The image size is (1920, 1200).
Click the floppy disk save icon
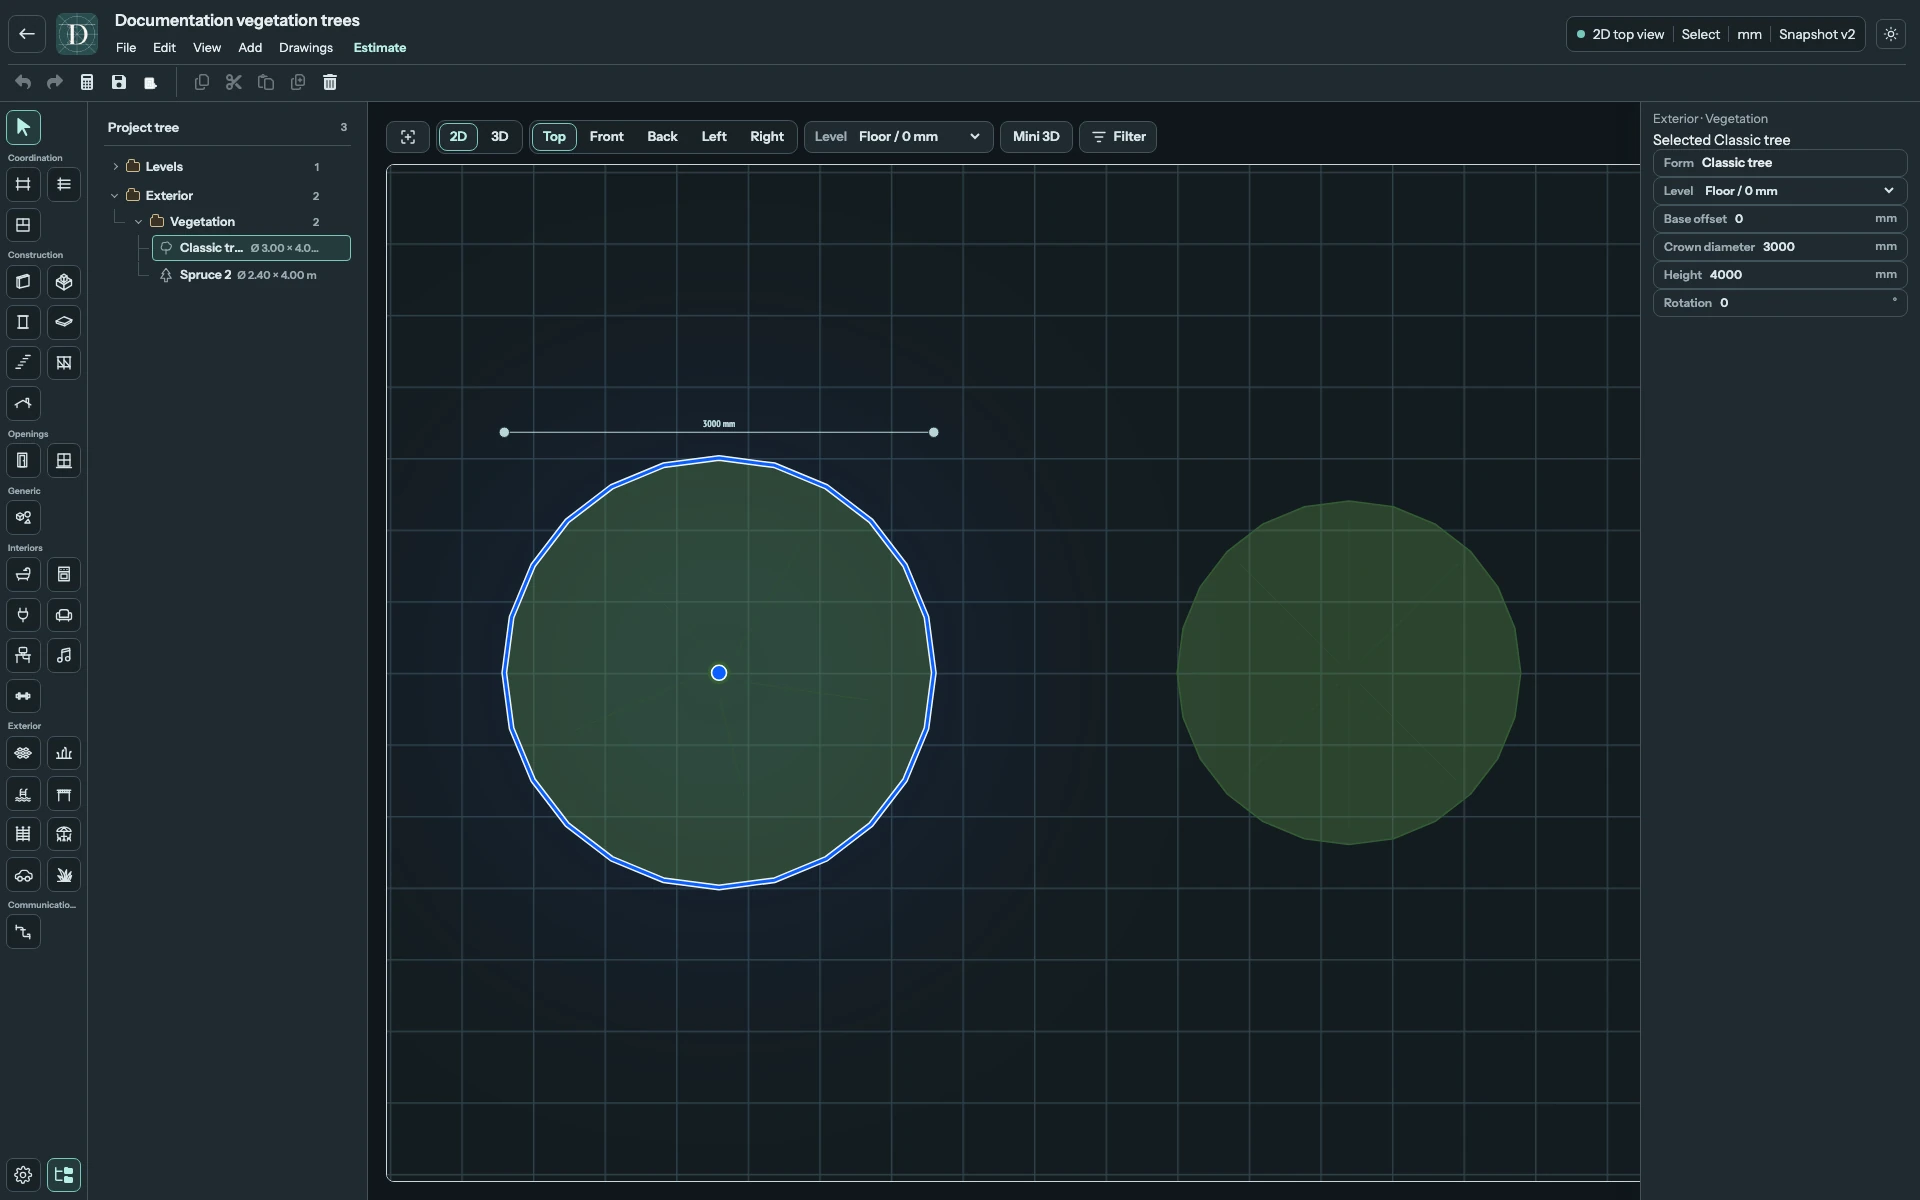(119, 82)
